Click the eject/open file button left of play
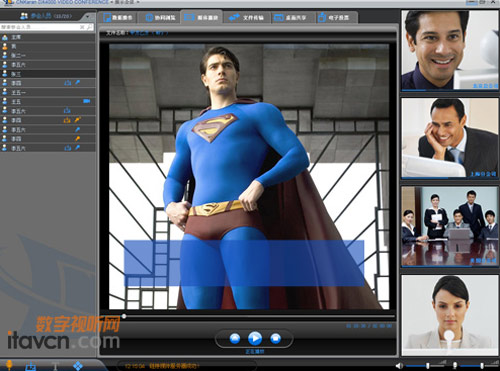 coord(235,338)
